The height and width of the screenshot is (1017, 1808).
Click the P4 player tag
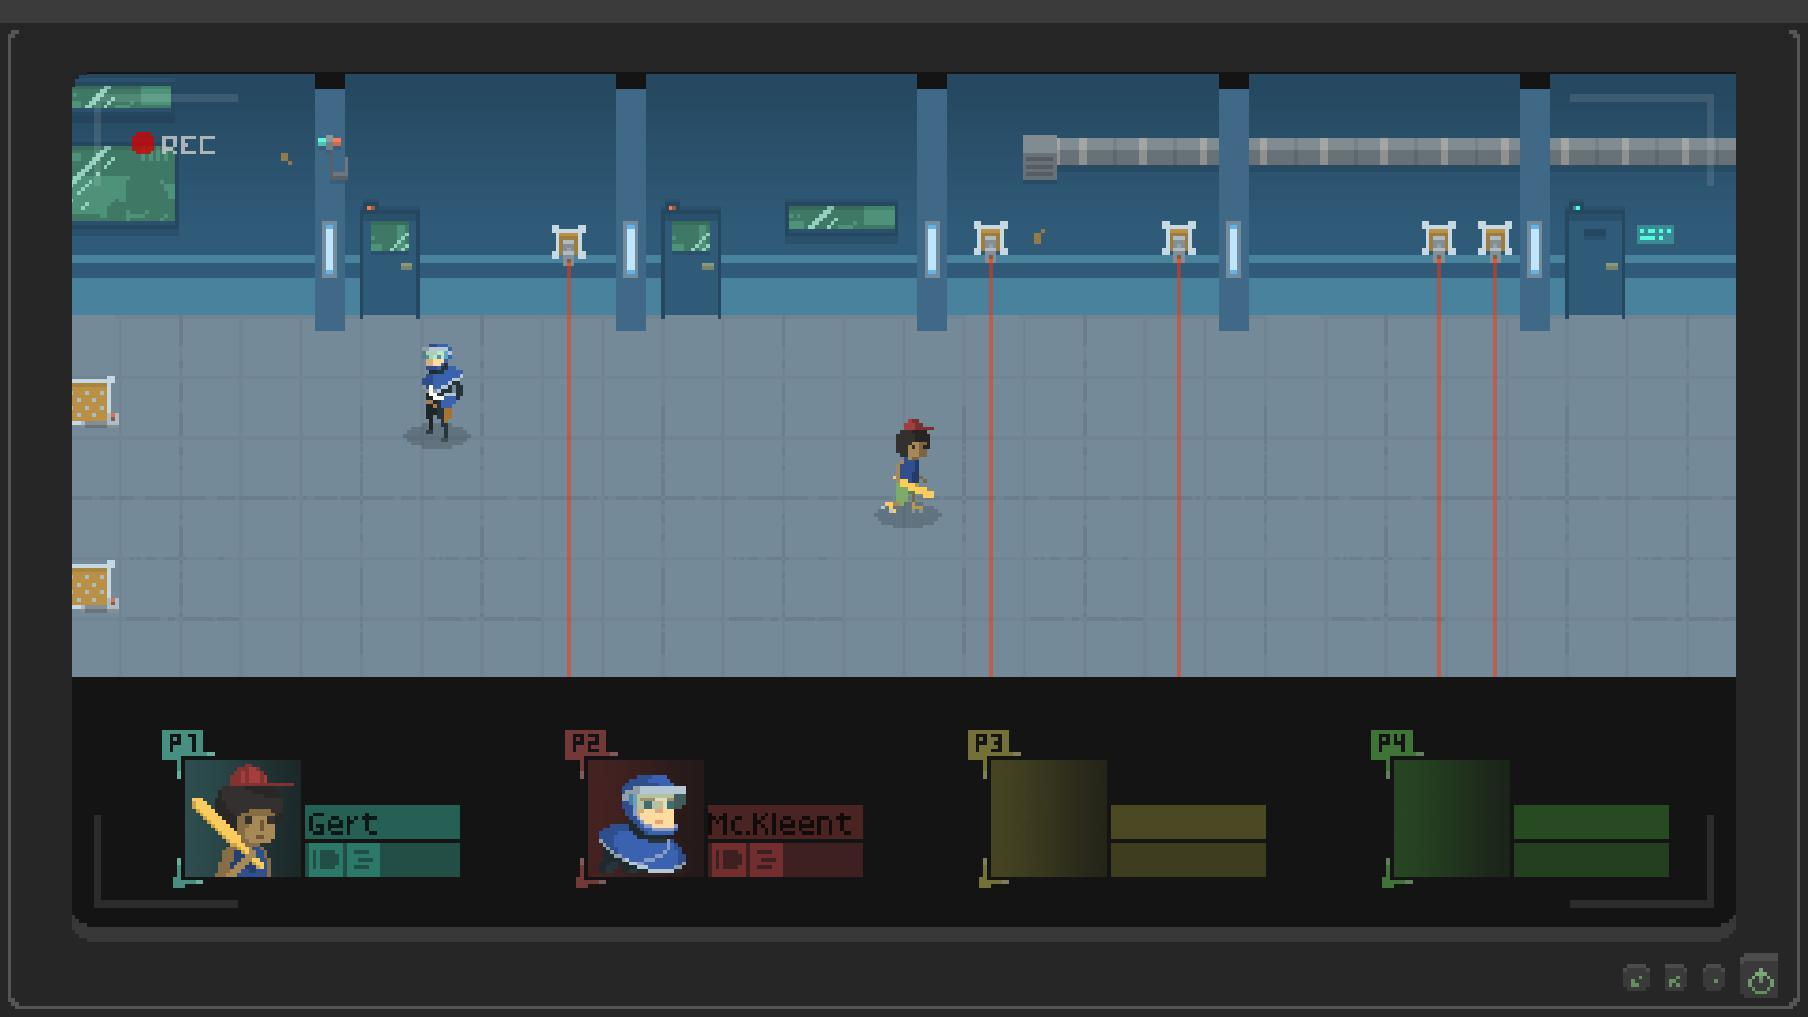click(x=1391, y=742)
